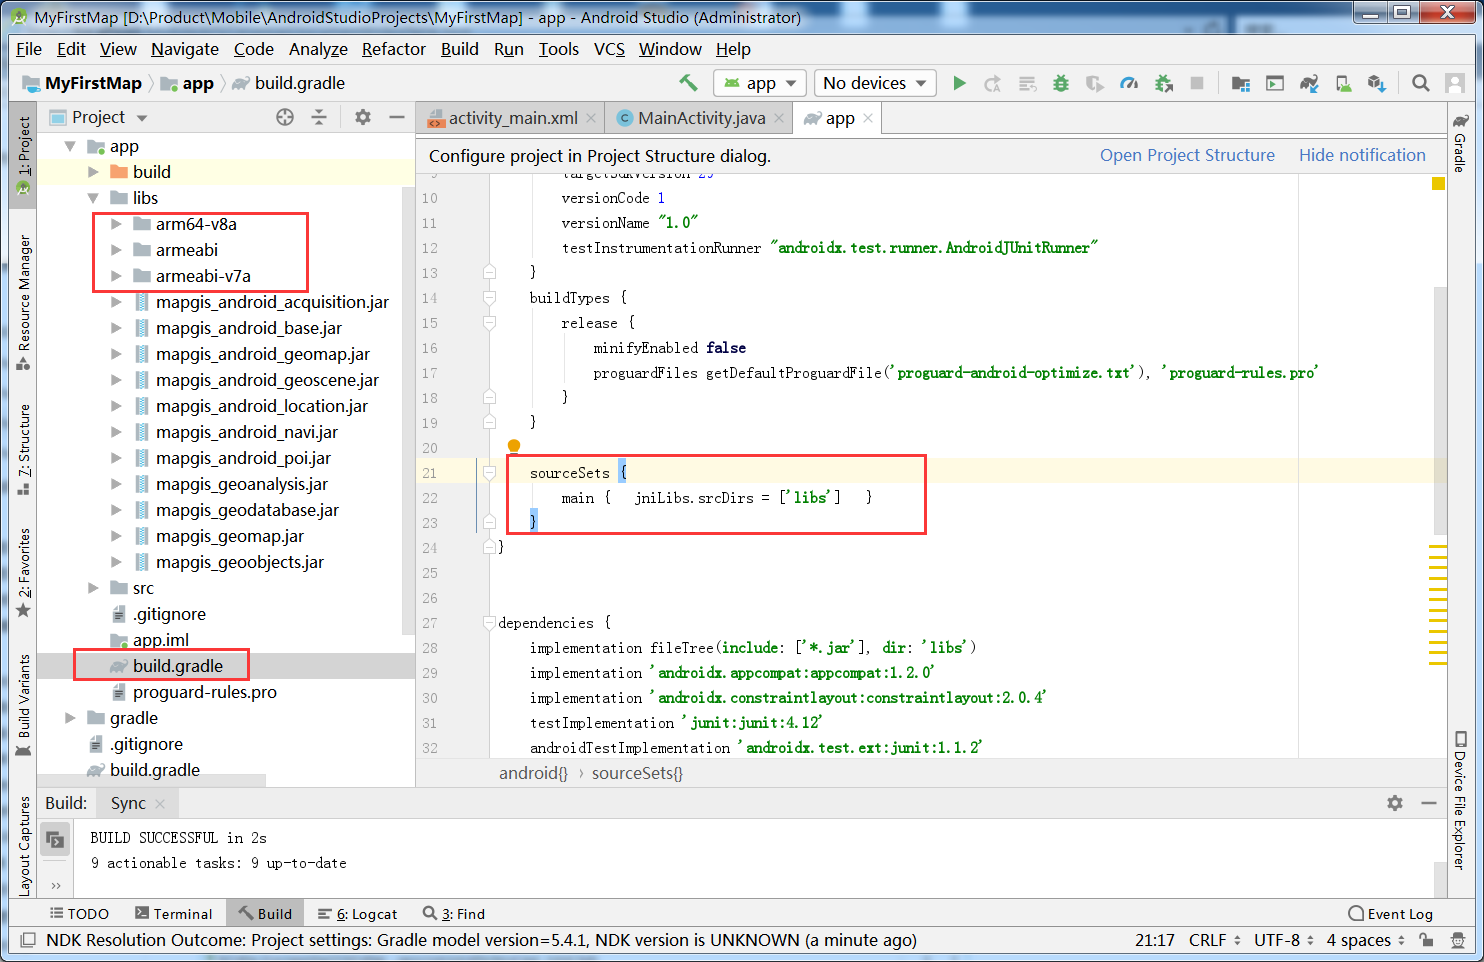
Task: Click Sync Project with Gradle Files icon
Action: (1309, 83)
